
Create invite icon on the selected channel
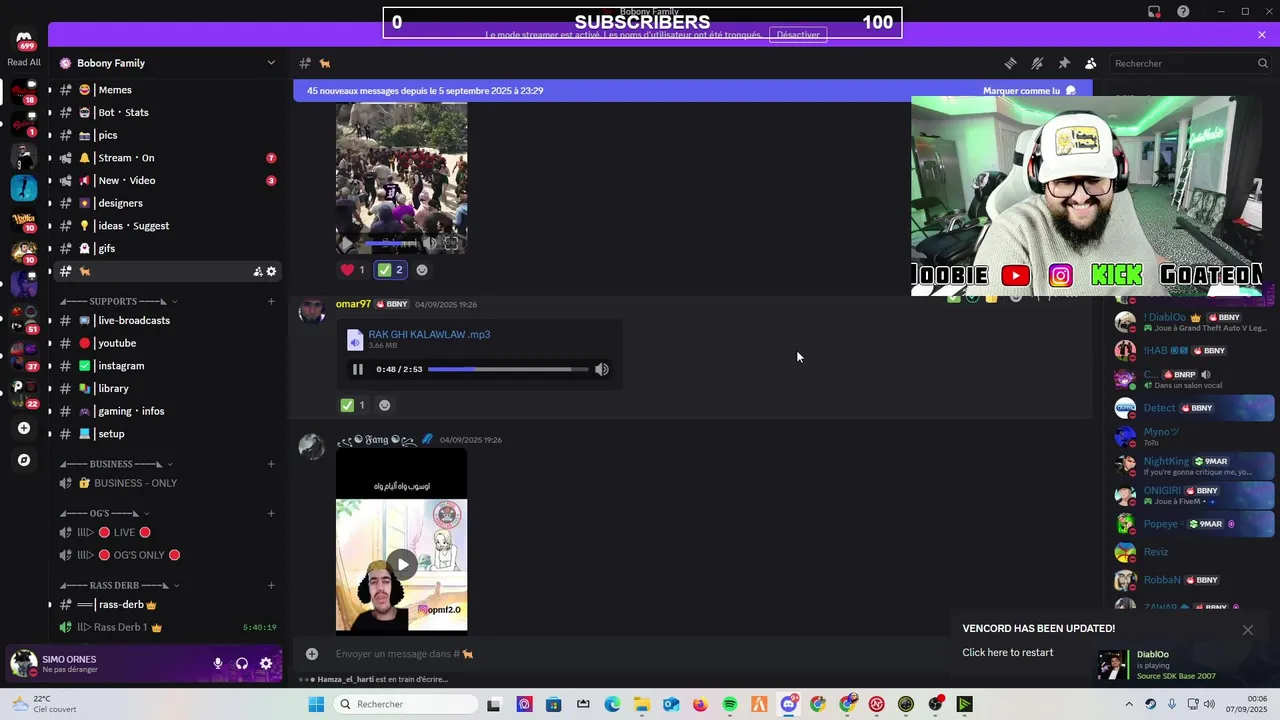point(258,271)
